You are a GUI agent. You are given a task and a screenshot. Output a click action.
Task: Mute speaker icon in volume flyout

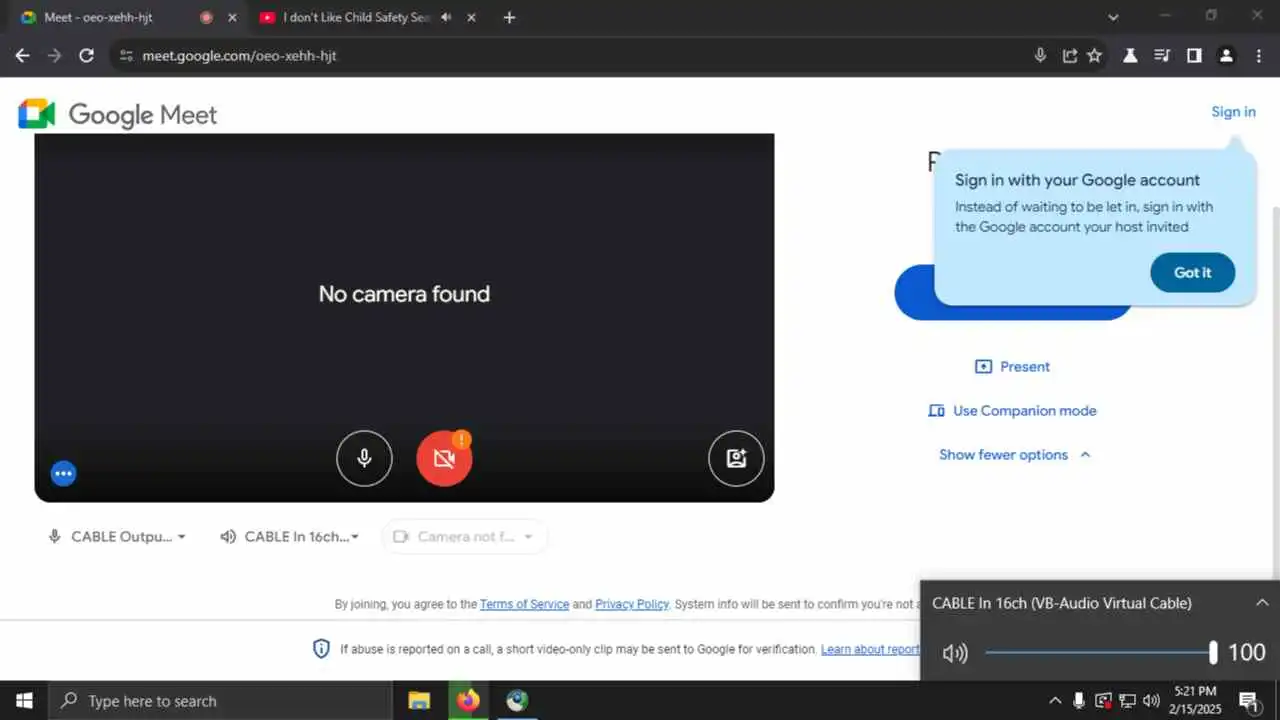point(955,654)
